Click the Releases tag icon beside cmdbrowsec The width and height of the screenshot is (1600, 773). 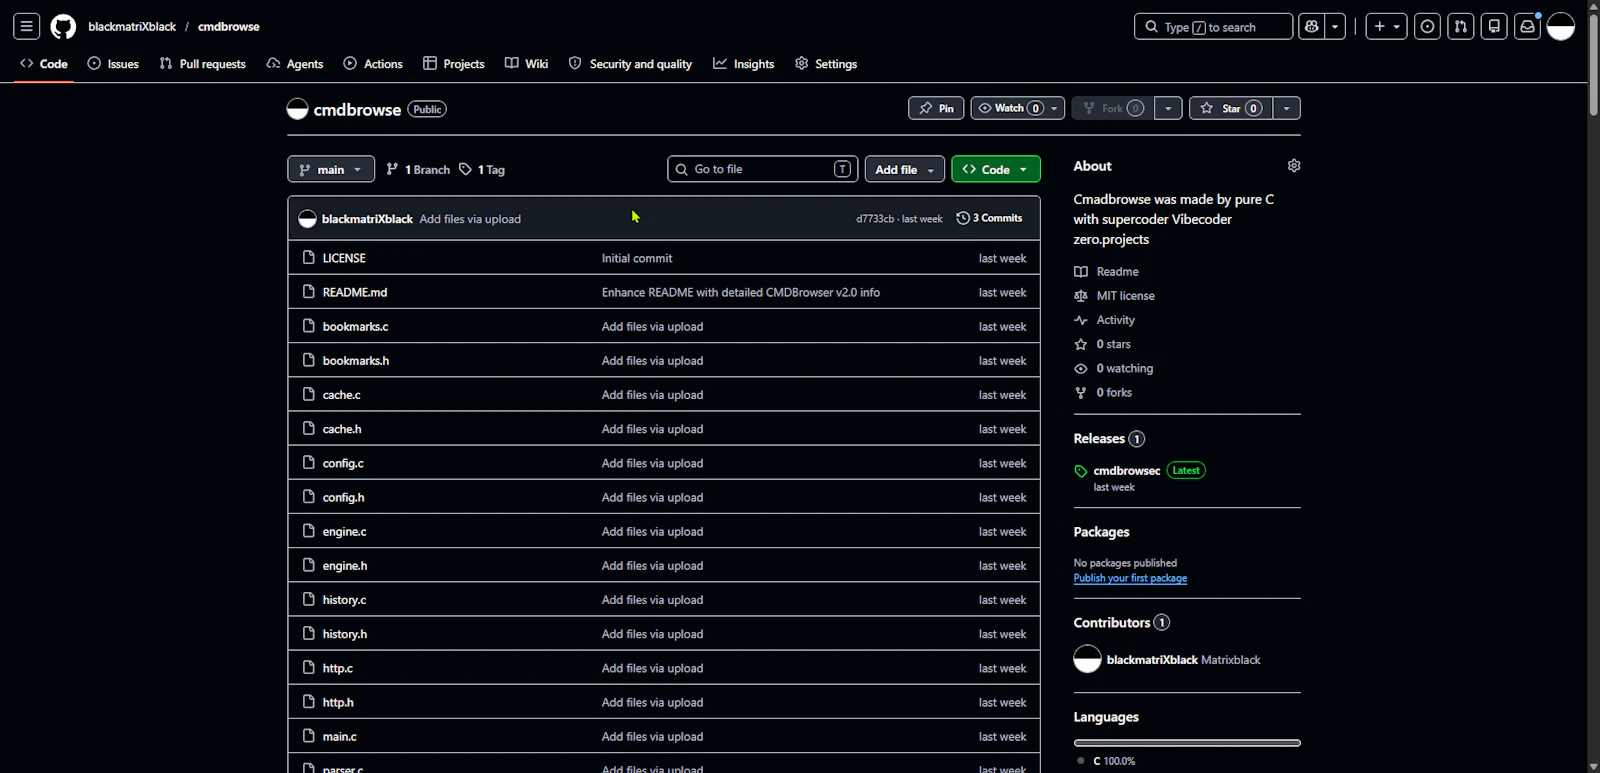1080,471
